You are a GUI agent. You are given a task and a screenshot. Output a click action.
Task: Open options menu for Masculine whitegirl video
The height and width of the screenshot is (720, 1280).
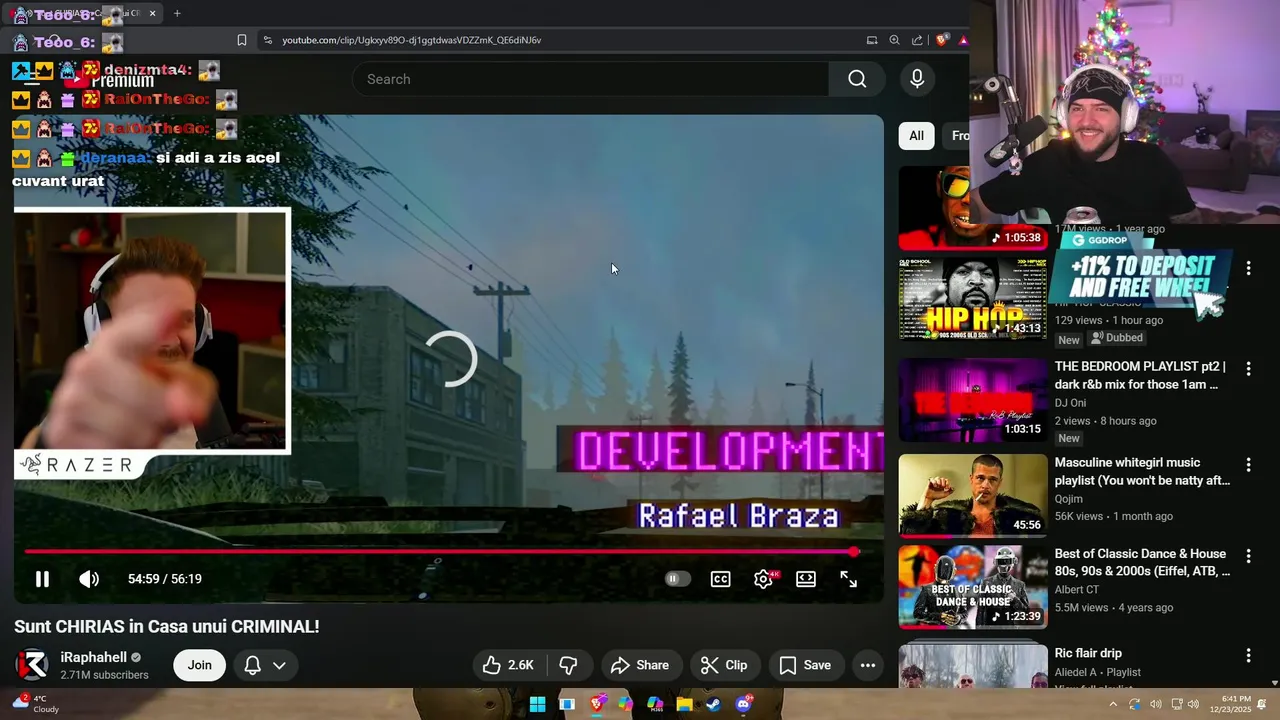1248,465
